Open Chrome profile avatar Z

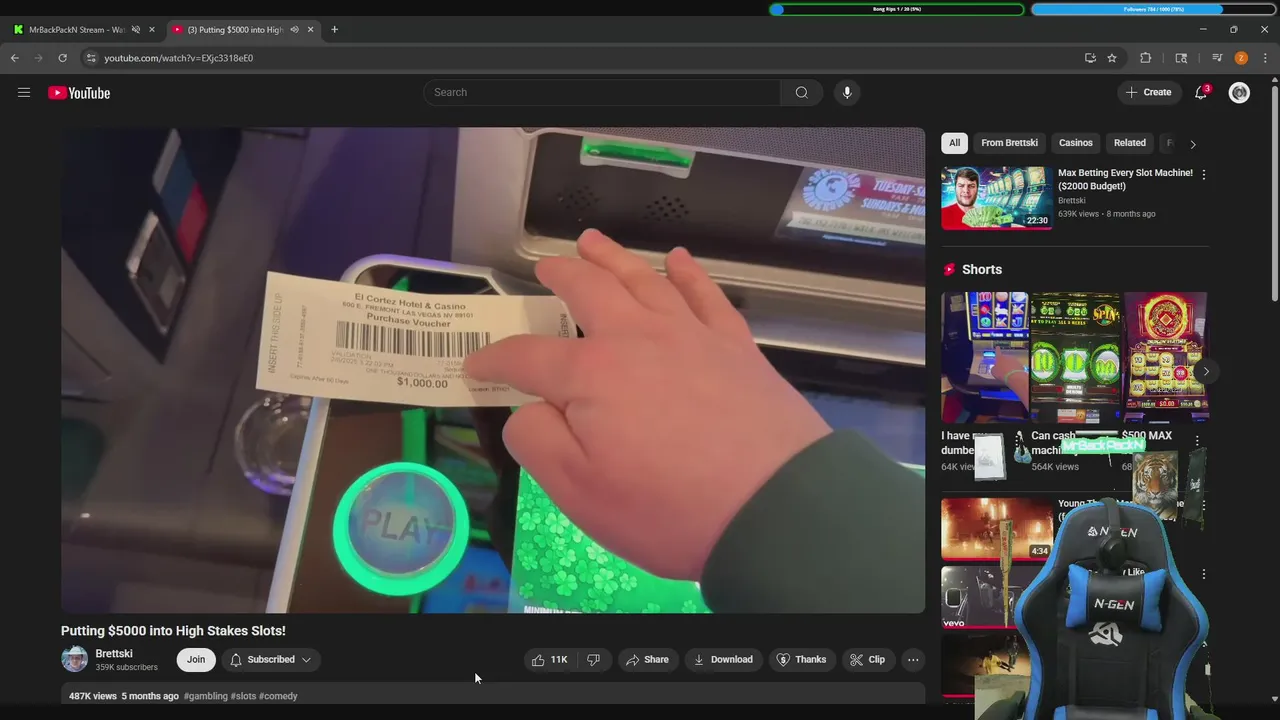pyautogui.click(x=1241, y=58)
